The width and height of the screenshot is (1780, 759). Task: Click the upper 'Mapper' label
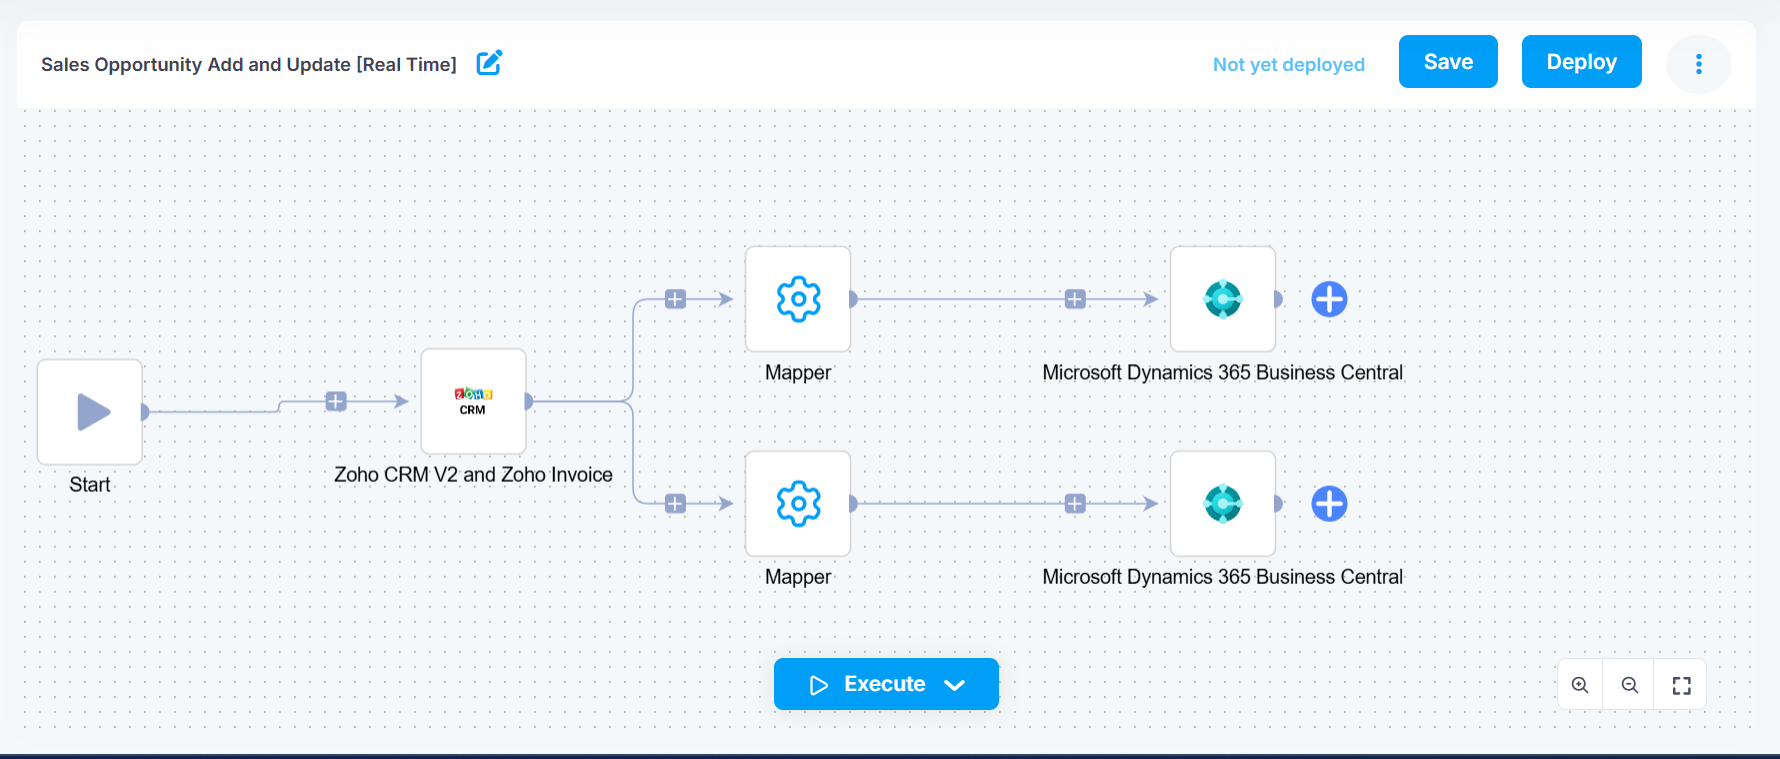click(x=798, y=372)
